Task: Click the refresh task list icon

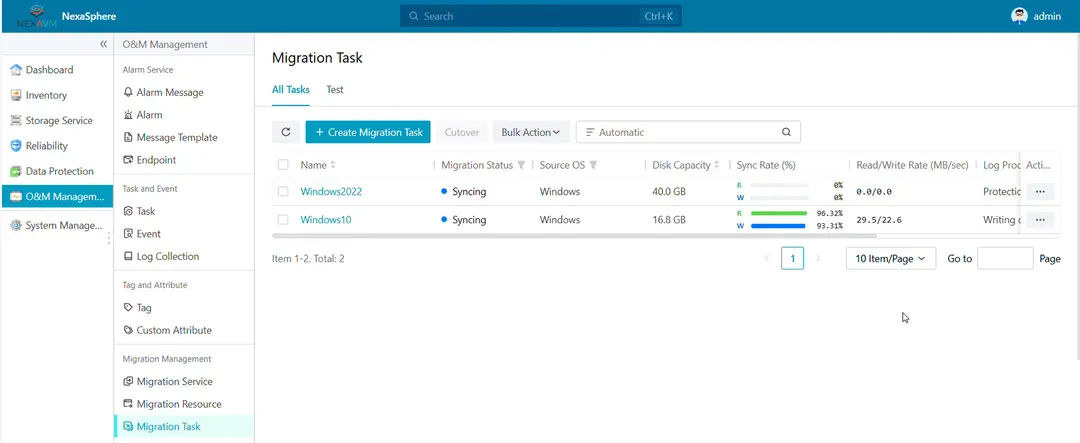Action: point(286,132)
